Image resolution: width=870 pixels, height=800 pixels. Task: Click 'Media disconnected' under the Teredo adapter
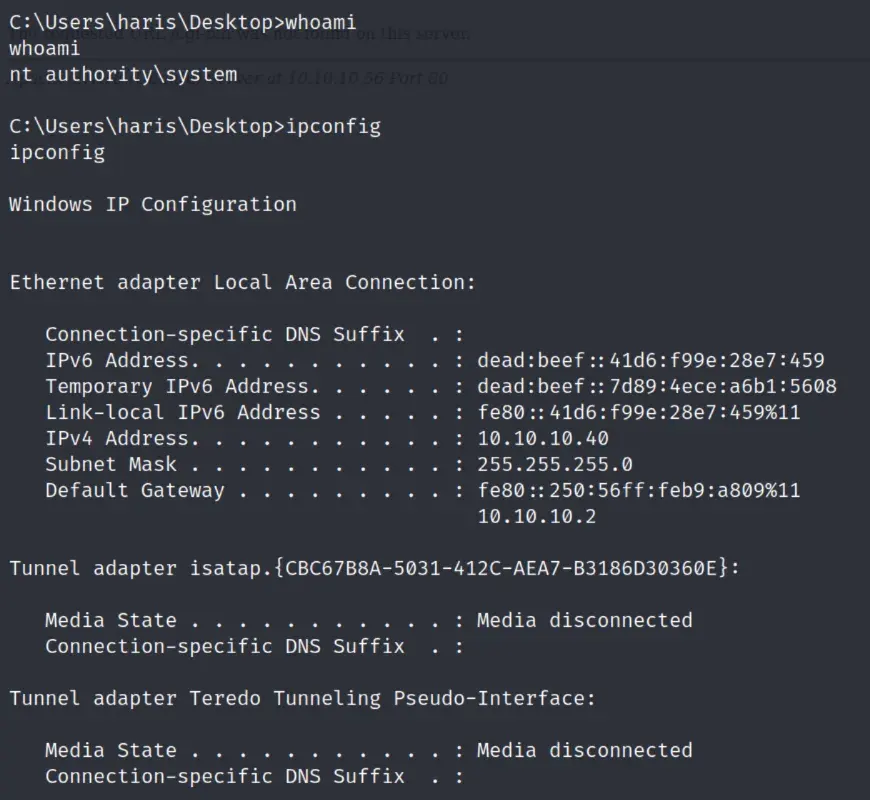pyautogui.click(x=584, y=750)
